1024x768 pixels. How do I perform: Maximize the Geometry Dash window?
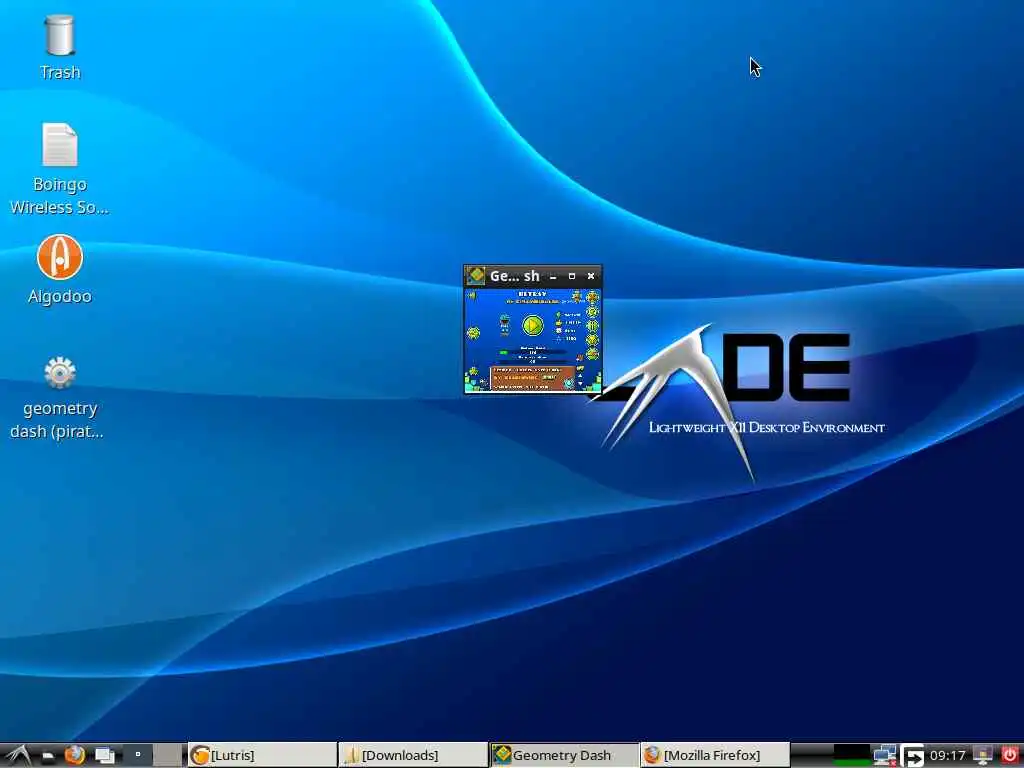click(x=571, y=276)
